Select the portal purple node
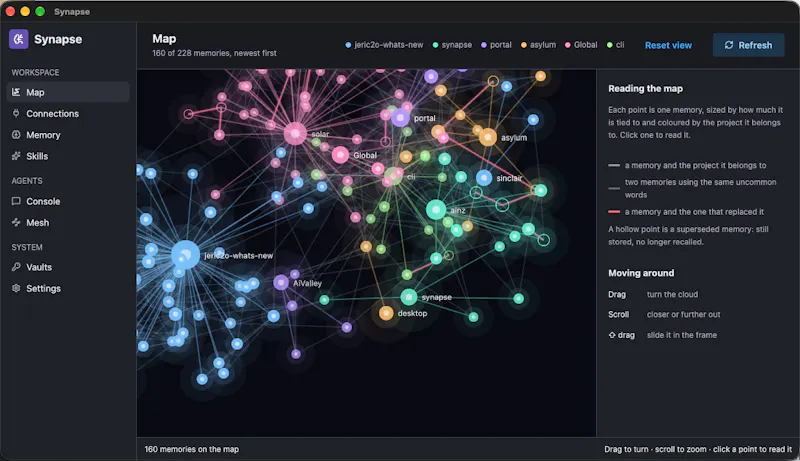The width and height of the screenshot is (800, 461). click(400, 118)
